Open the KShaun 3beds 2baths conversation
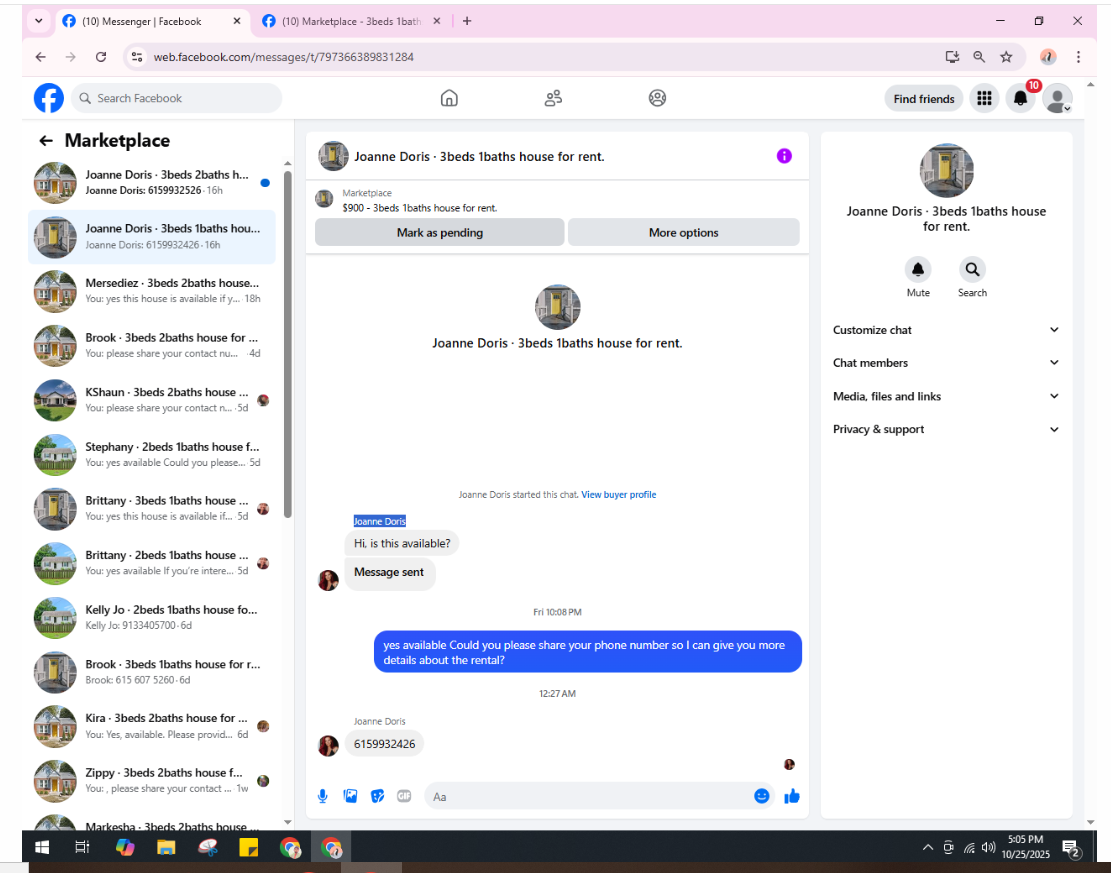The image size is (1111, 873). [x=152, y=400]
